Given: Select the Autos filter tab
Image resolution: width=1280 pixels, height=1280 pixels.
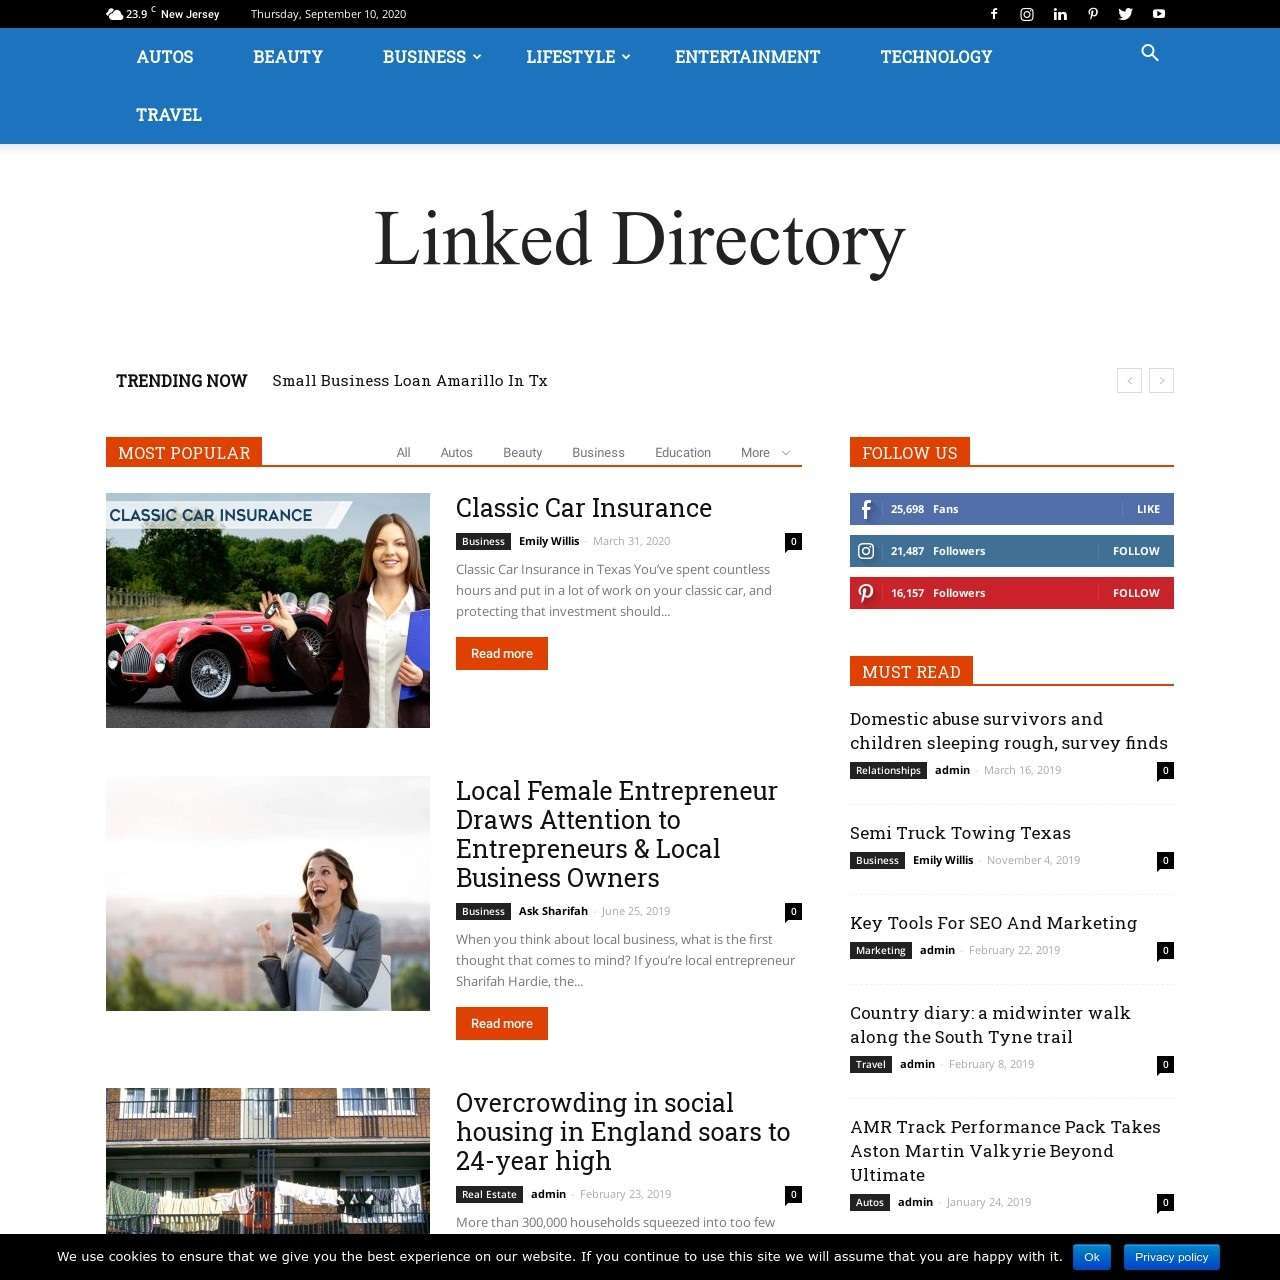Looking at the screenshot, I should [456, 453].
